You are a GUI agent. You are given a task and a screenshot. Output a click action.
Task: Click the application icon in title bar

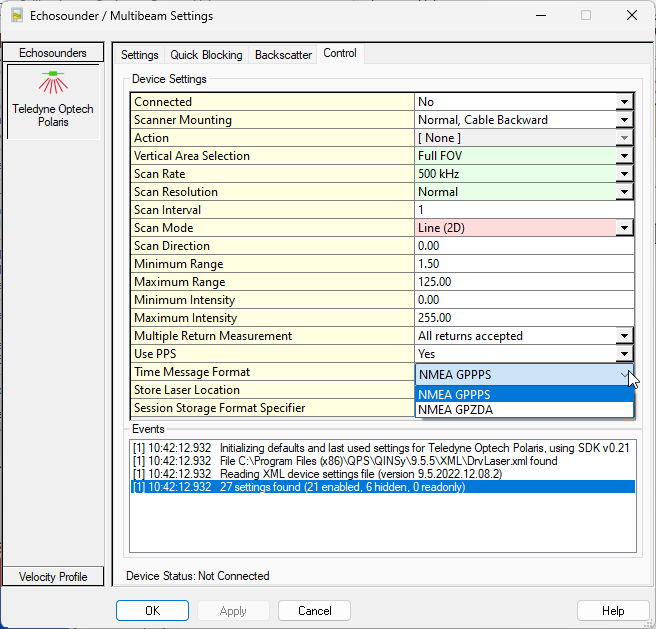pyautogui.click(x=17, y=16)
